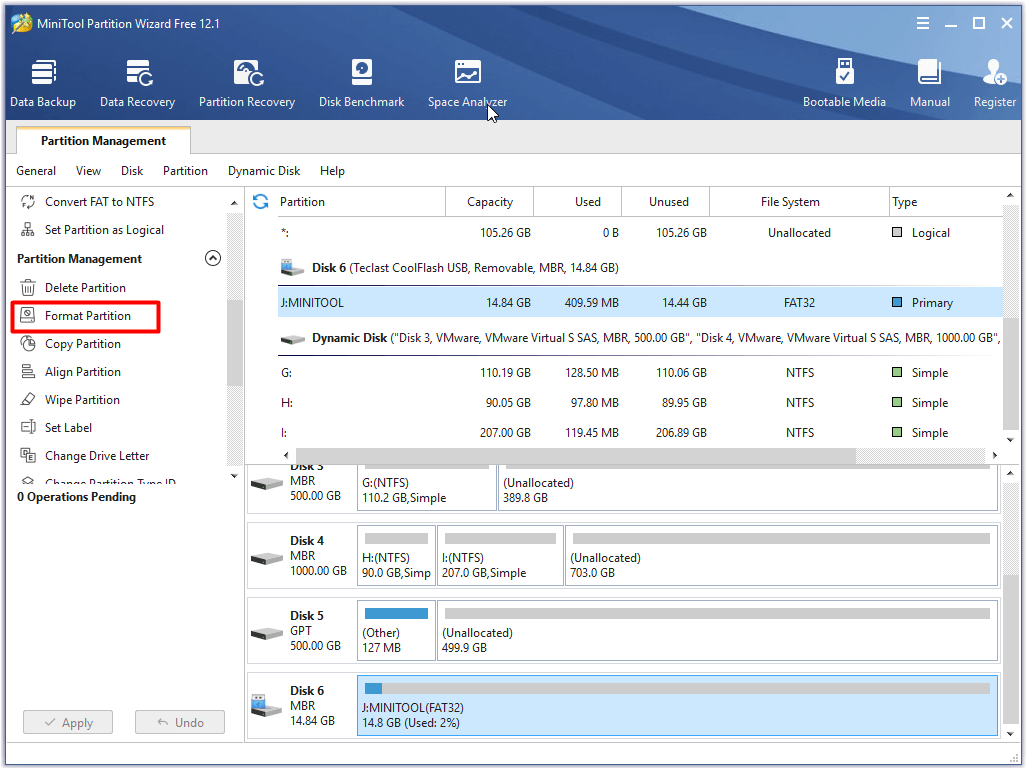Open the Manual
Screen dimensions: 1027x768
[x=930, y=84]
